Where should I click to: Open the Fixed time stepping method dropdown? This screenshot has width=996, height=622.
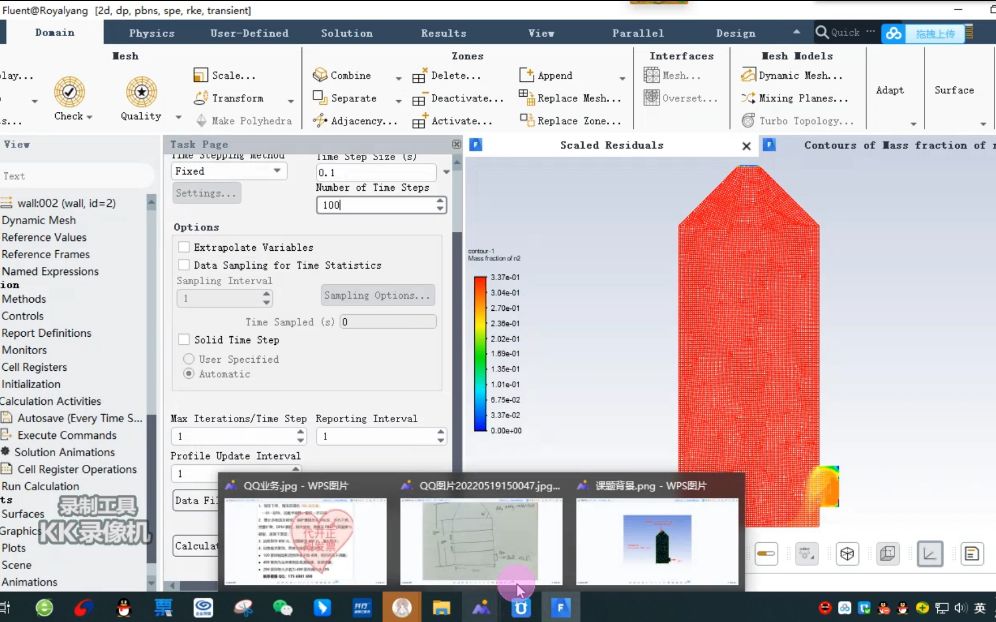pyautogui.click(x=229, y=171)
